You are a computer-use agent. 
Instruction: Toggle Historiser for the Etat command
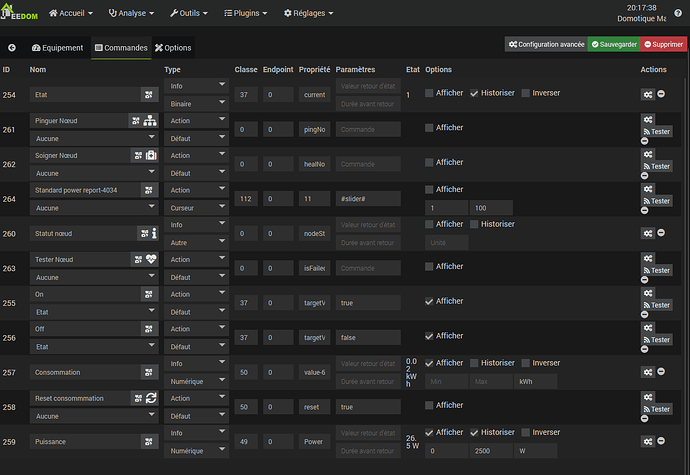tap(474, 93)
